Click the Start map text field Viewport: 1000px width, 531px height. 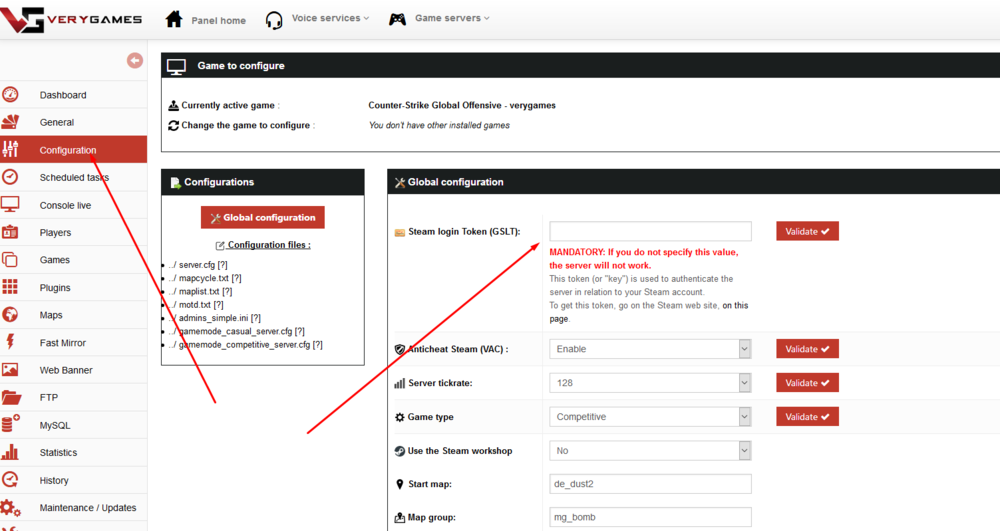pos(650,484)
